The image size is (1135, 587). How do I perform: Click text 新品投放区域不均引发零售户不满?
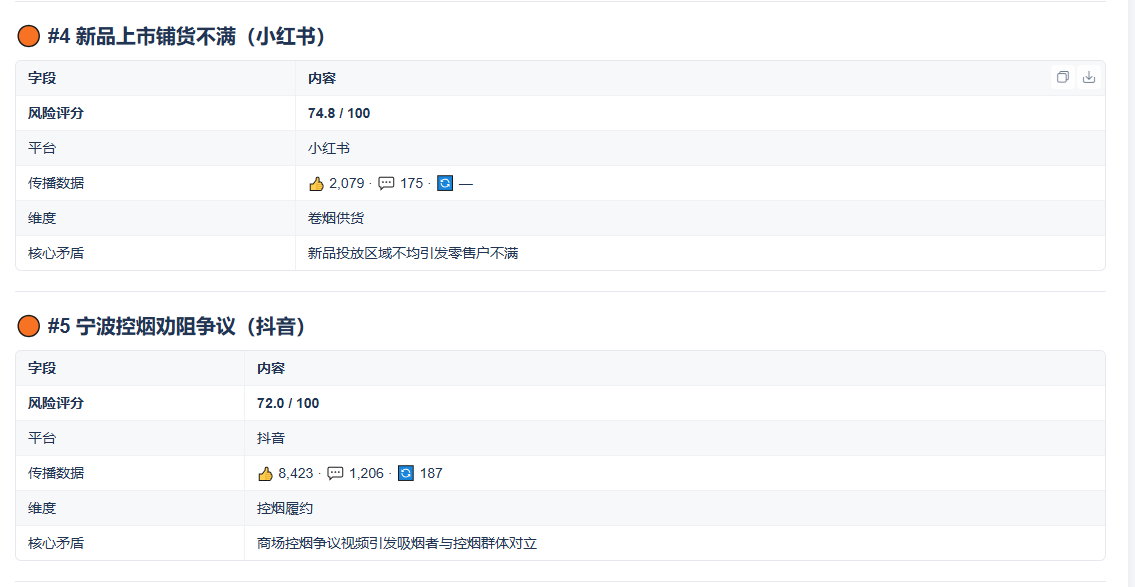(413, 253)
